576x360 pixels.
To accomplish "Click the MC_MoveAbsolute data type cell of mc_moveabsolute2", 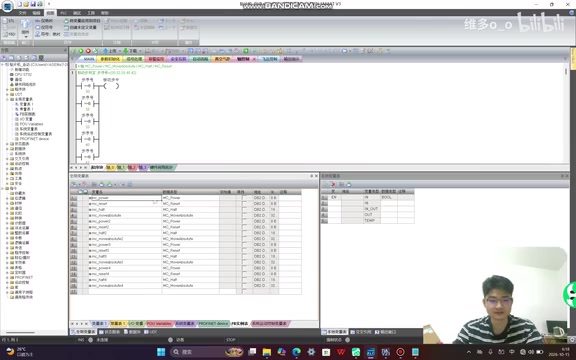I will coord(190,239).
